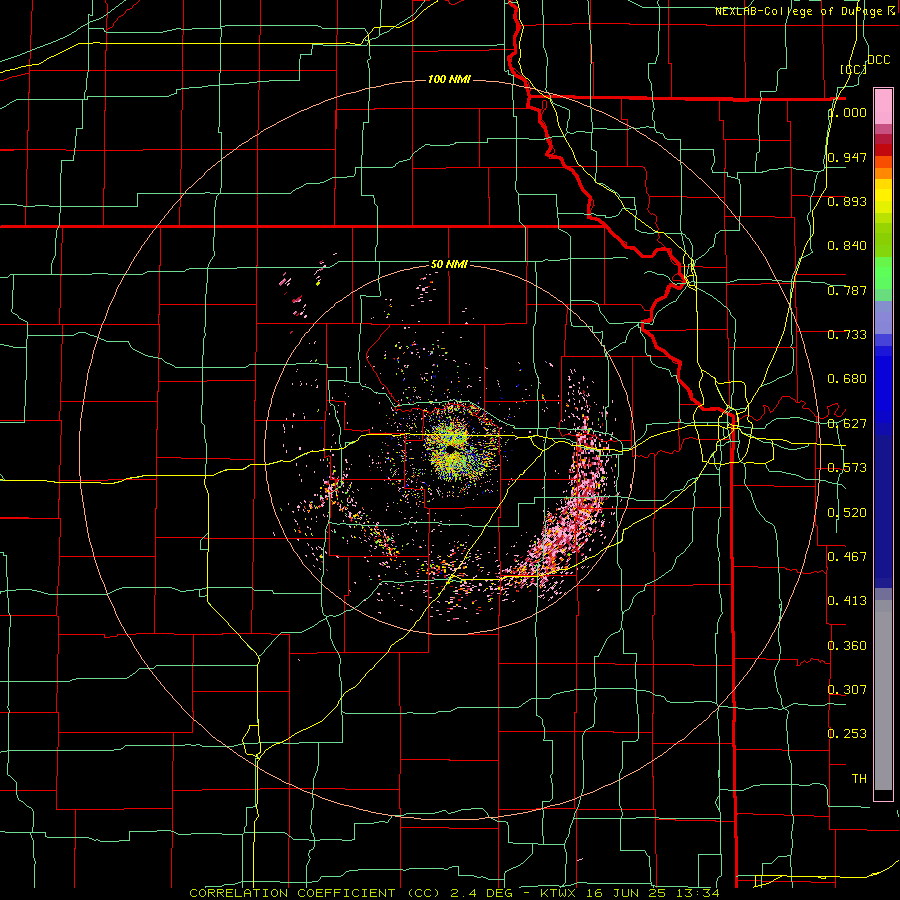900x900 pixels.
Task: Click the 100 NMI range ring label
Action: [449, 79]
